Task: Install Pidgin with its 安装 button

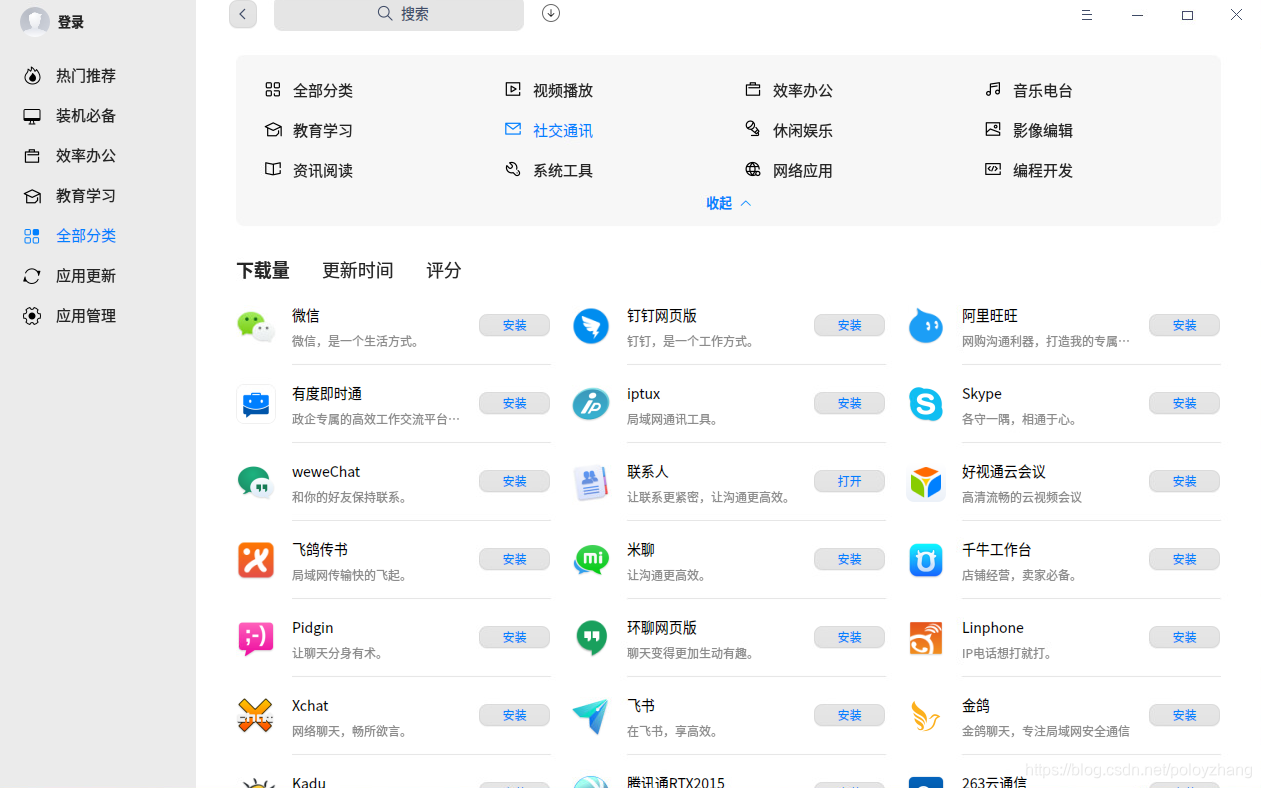Action: point(515,637)
